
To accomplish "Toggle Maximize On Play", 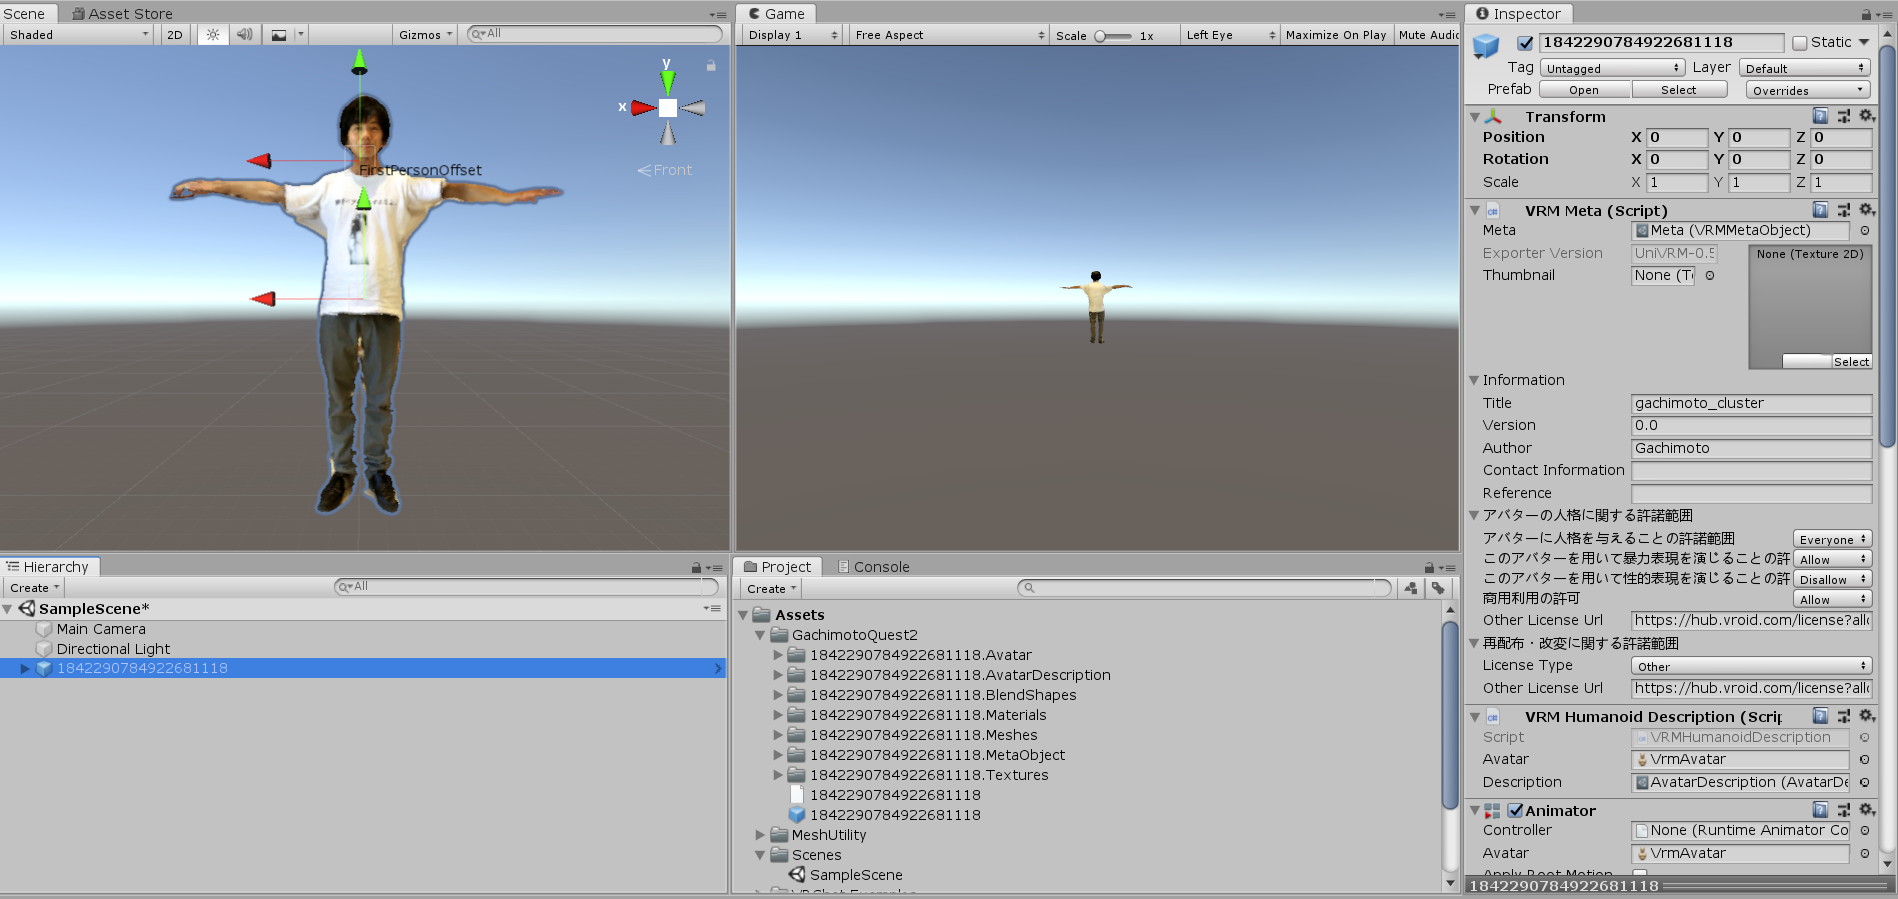I will click(1336, 35).
